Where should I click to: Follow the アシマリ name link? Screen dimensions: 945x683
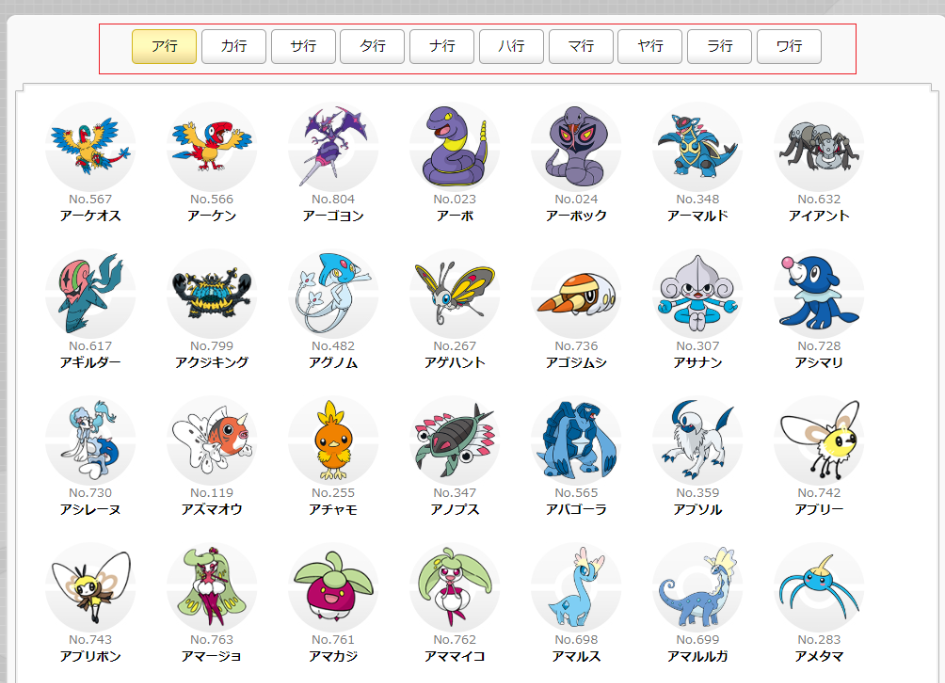(x=819, y=363)
